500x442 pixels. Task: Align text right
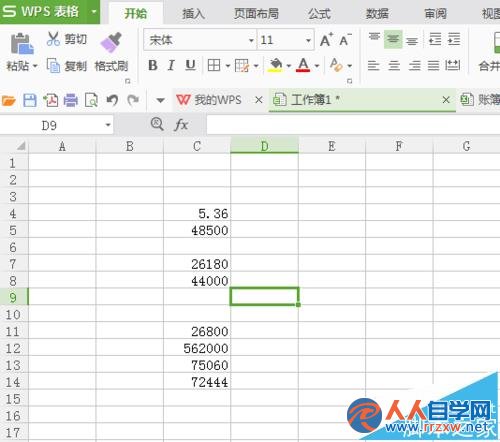coord(414,65)
